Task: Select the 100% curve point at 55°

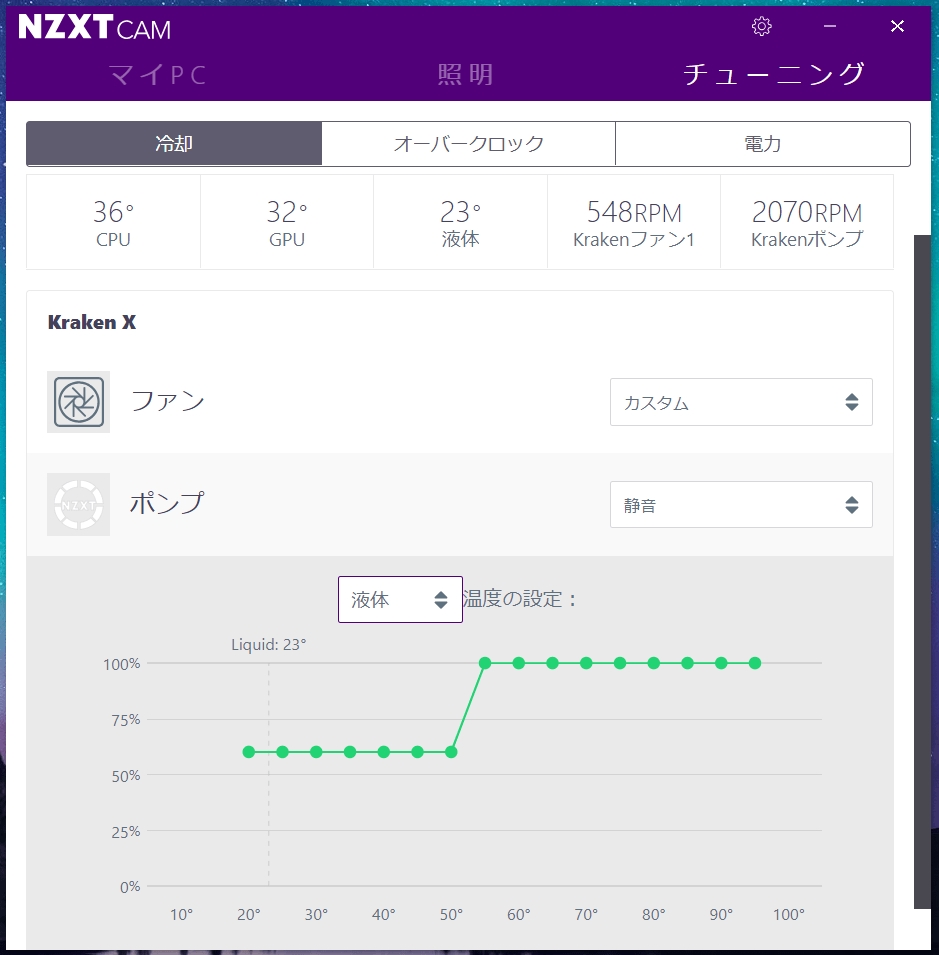Action: [x=485, y=663]
